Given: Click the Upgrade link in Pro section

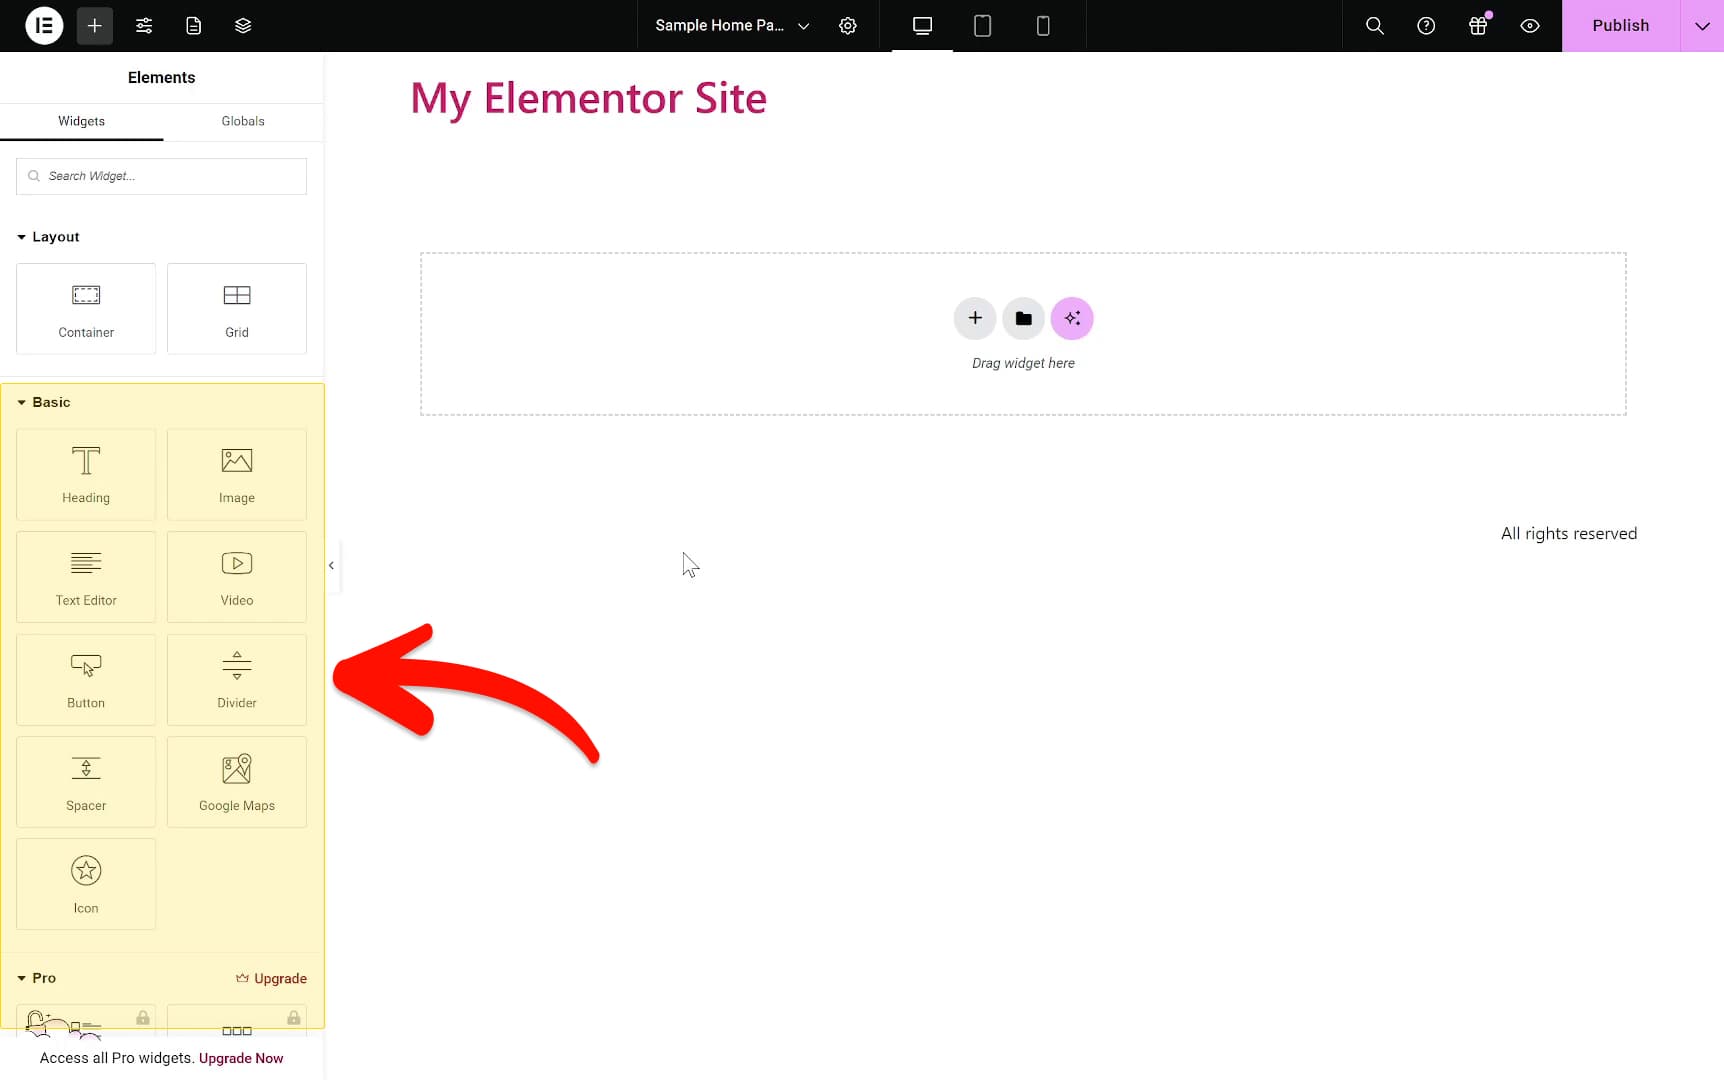Looking at the screenshot, I should point(271,978).
